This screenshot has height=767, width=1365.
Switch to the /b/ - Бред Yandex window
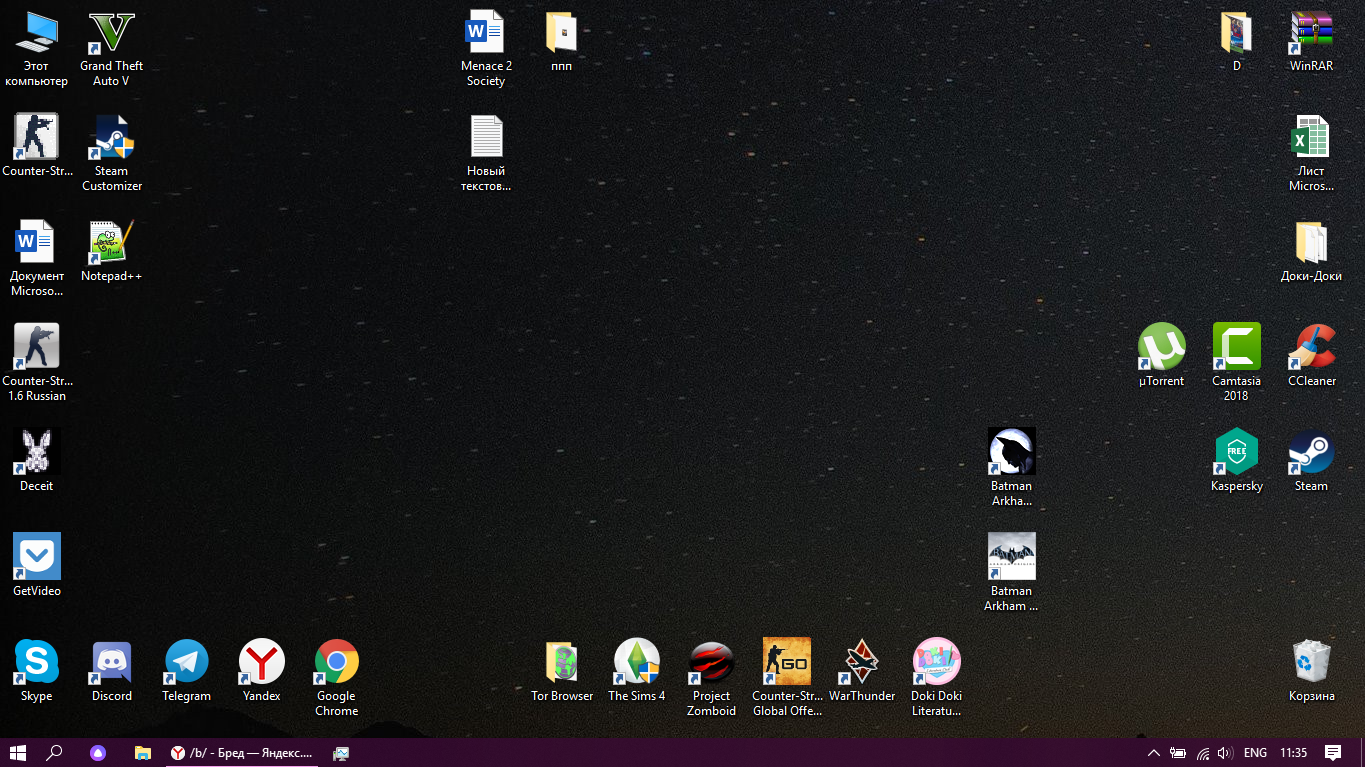pos(242,752)
